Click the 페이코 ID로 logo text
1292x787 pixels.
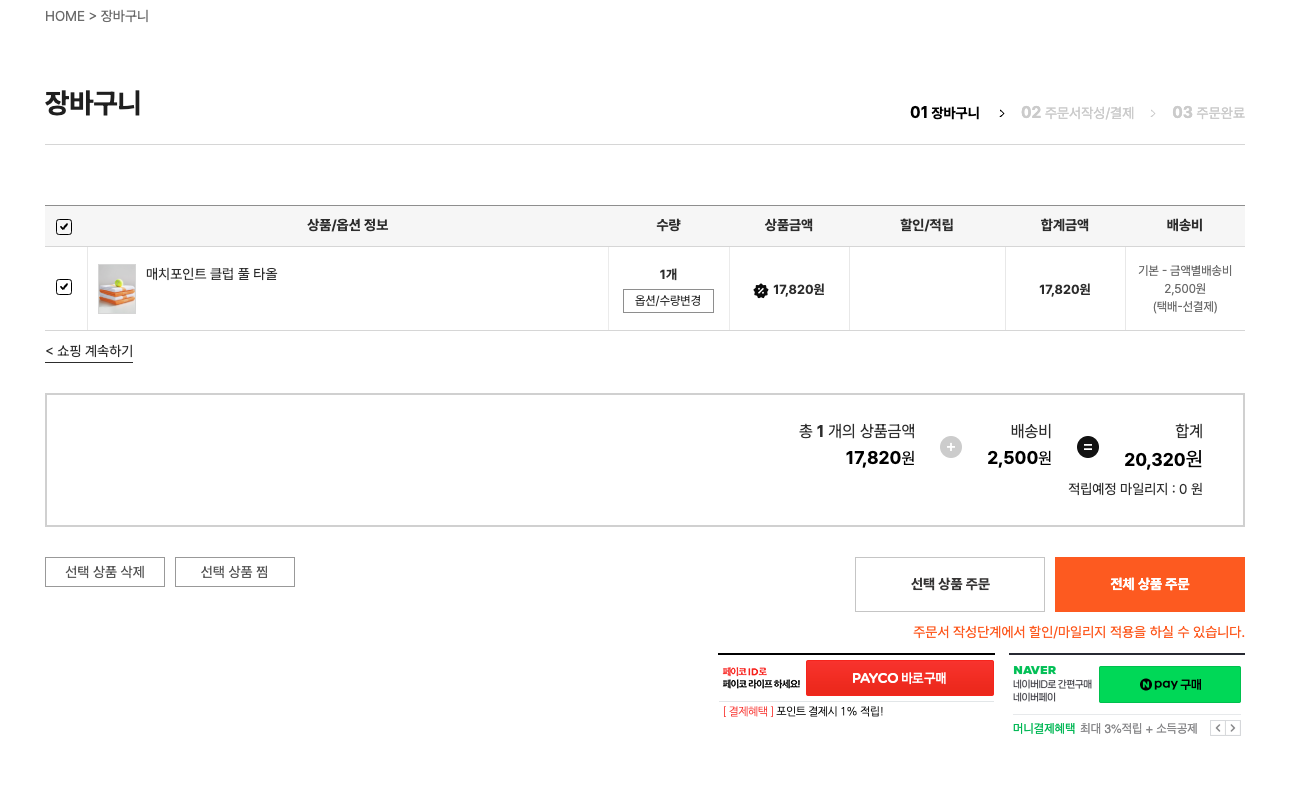pos(745,671)
